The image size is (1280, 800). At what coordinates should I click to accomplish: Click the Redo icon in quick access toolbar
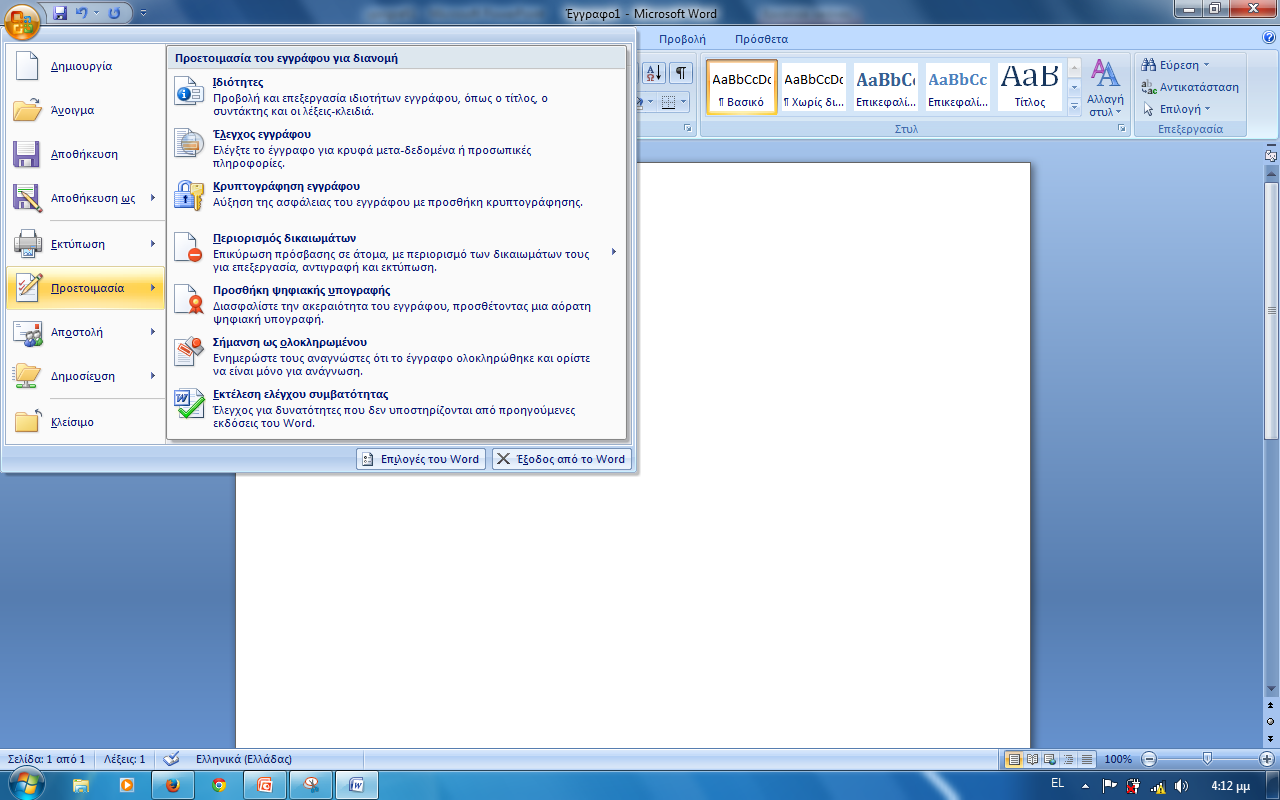[x=114, y=14]
